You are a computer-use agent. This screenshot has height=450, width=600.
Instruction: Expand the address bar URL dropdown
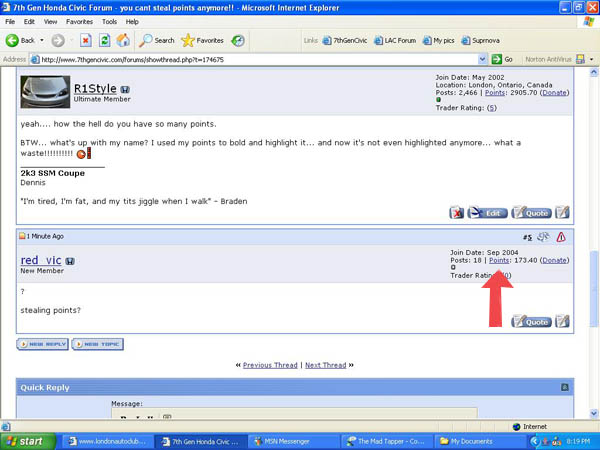(483, 59)
